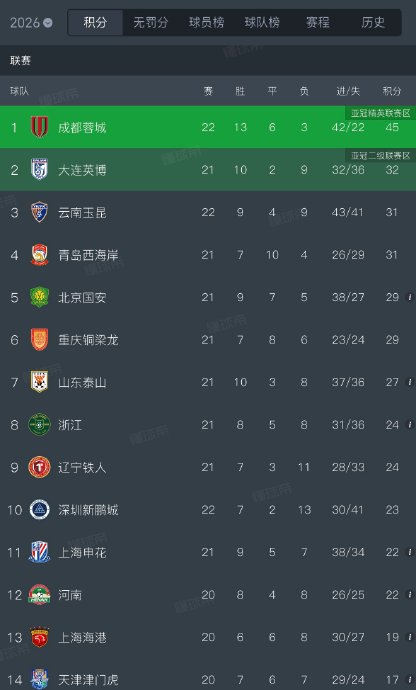This screenshot has height=690, width=416.
Task: Tap the 云南玉昆 team badge
Action: (40, 212)
